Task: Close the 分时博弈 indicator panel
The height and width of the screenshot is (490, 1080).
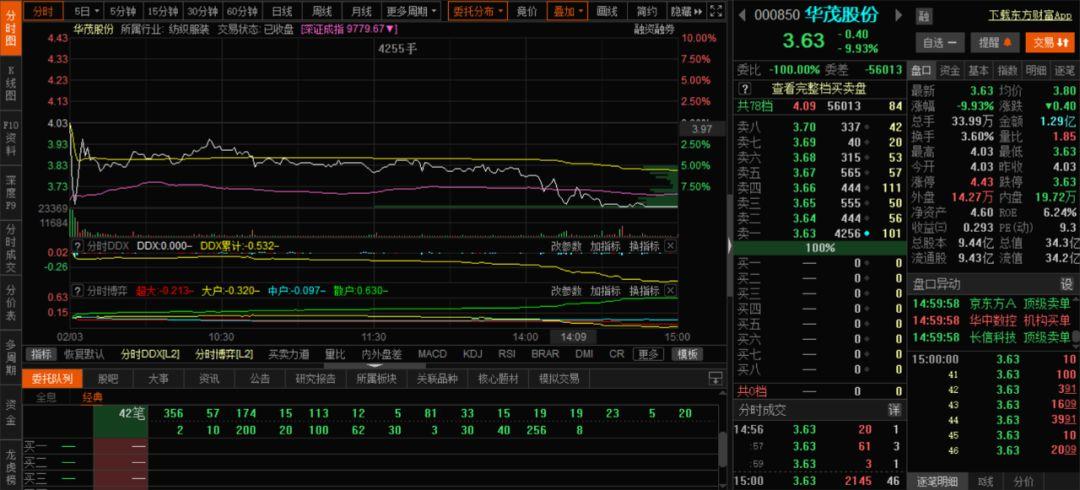Action: (670, 290)
